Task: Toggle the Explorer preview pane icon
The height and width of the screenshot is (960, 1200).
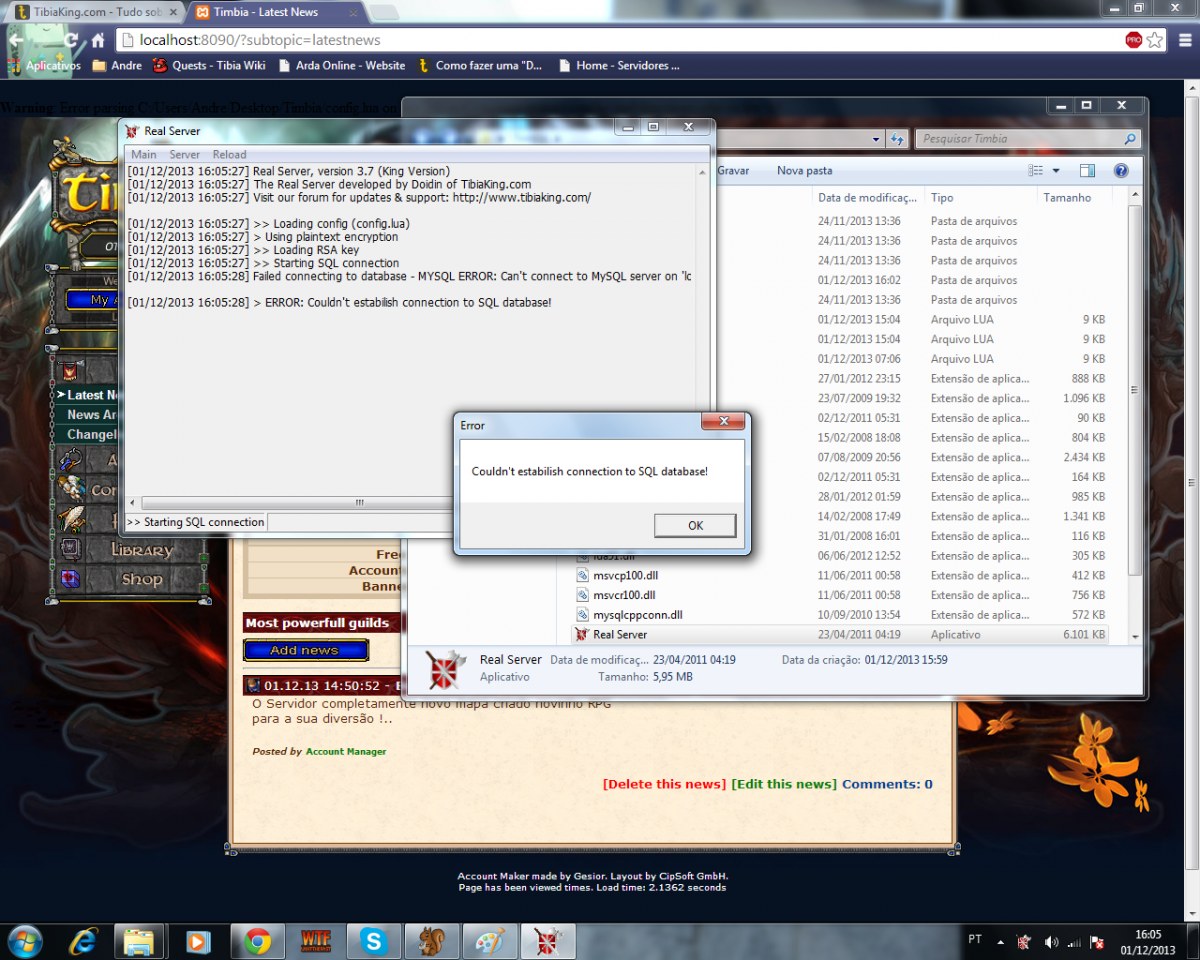Action: pos(1087,171)
